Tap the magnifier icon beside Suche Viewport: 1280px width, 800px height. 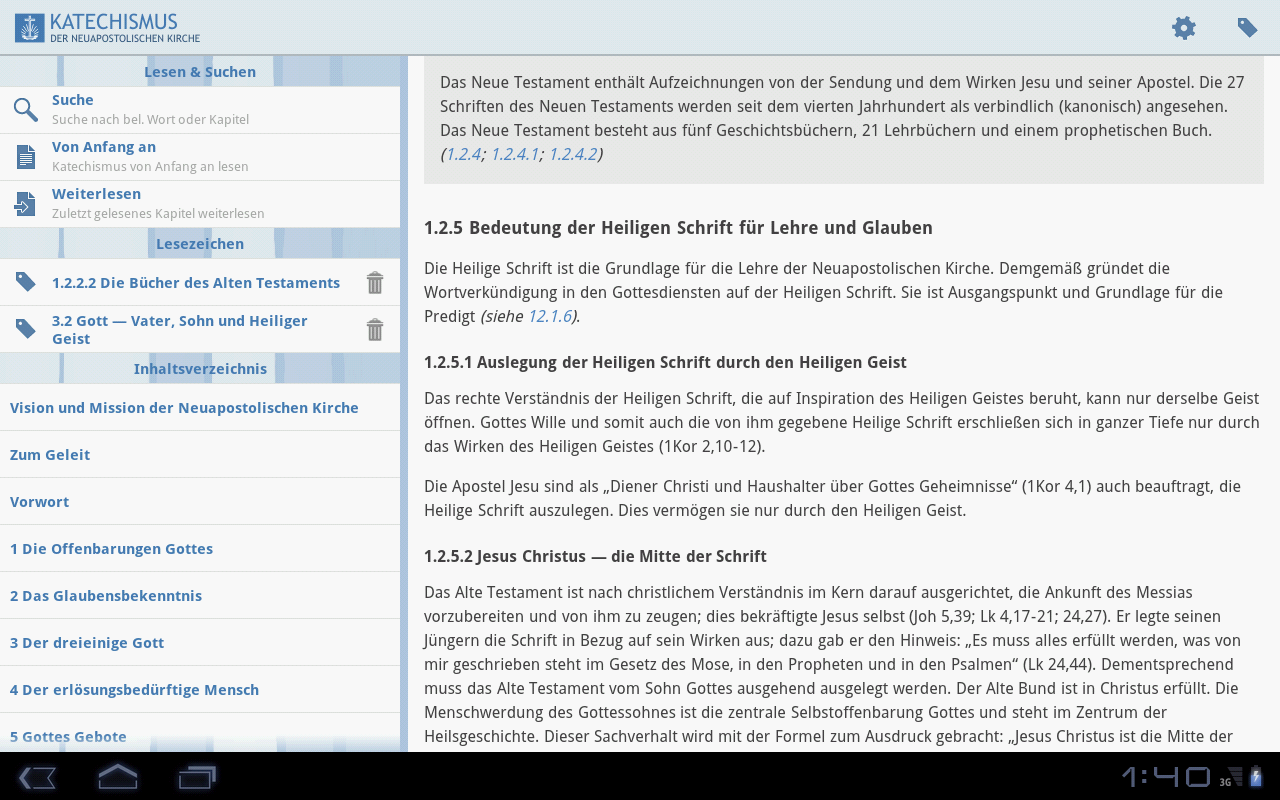(x=26, y=109)
